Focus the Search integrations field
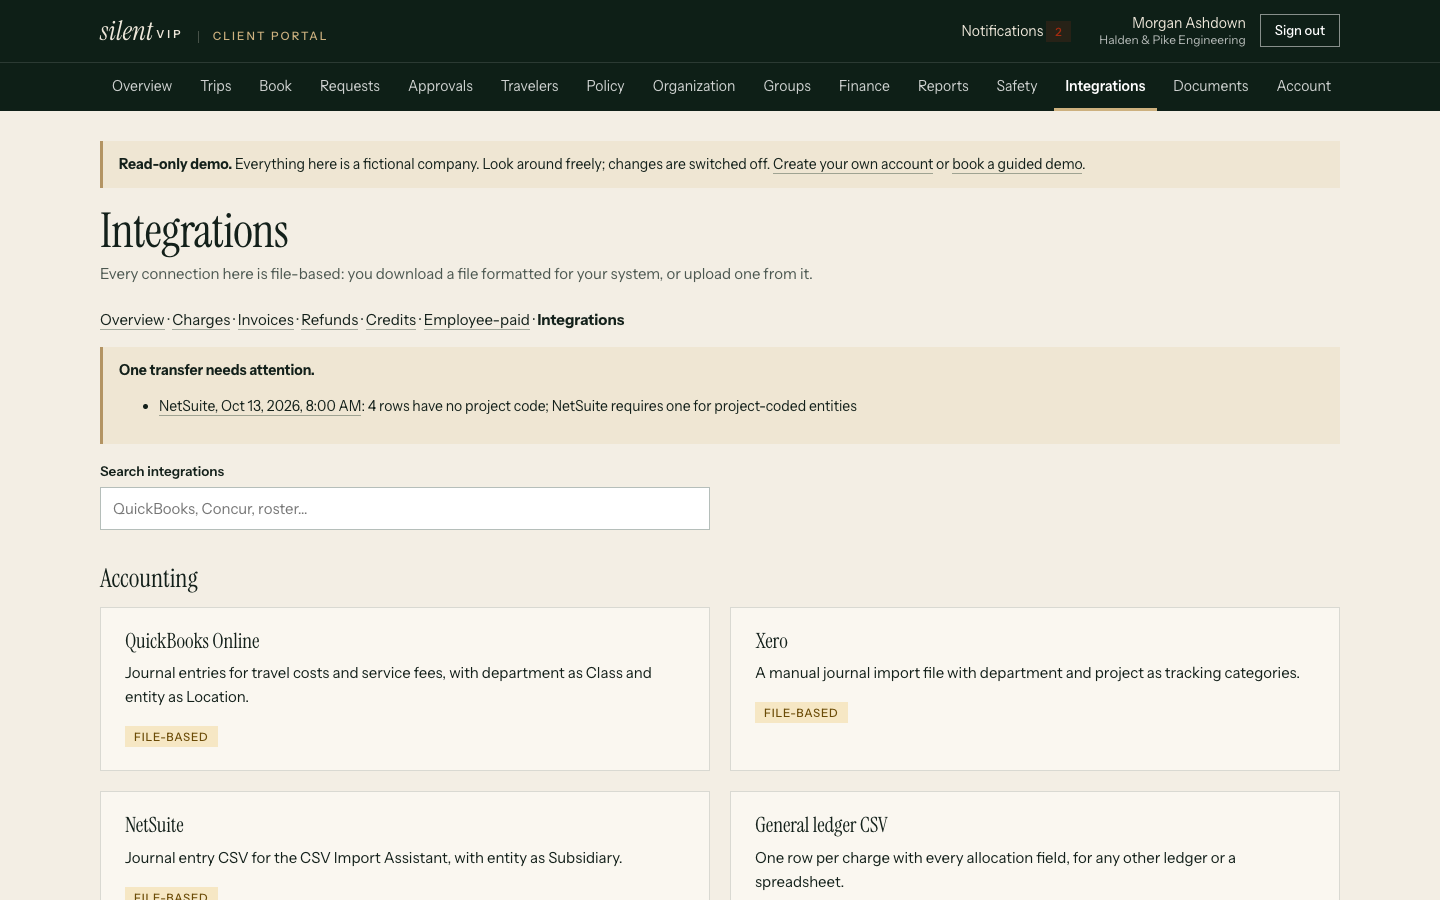 point(405,509)
